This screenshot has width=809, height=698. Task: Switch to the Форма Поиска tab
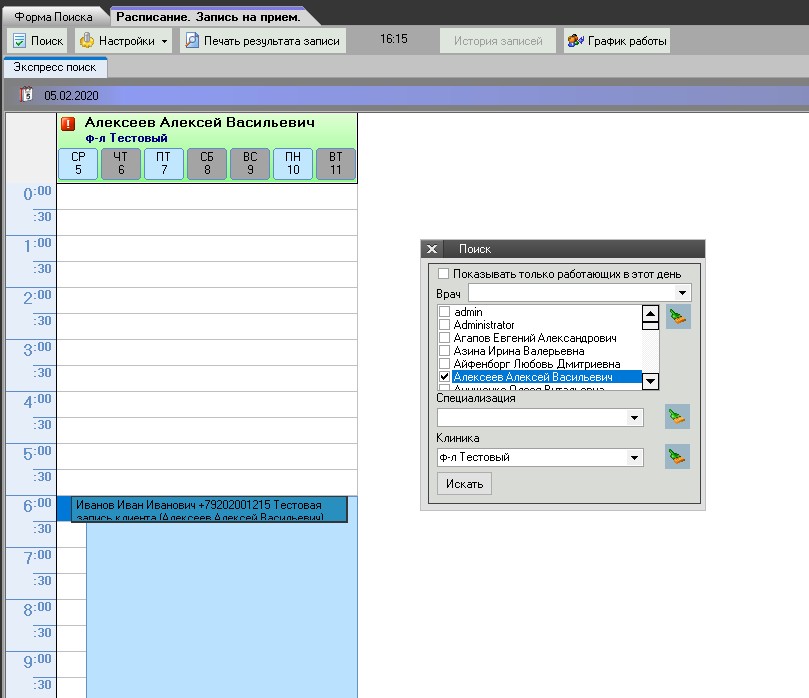53,17
